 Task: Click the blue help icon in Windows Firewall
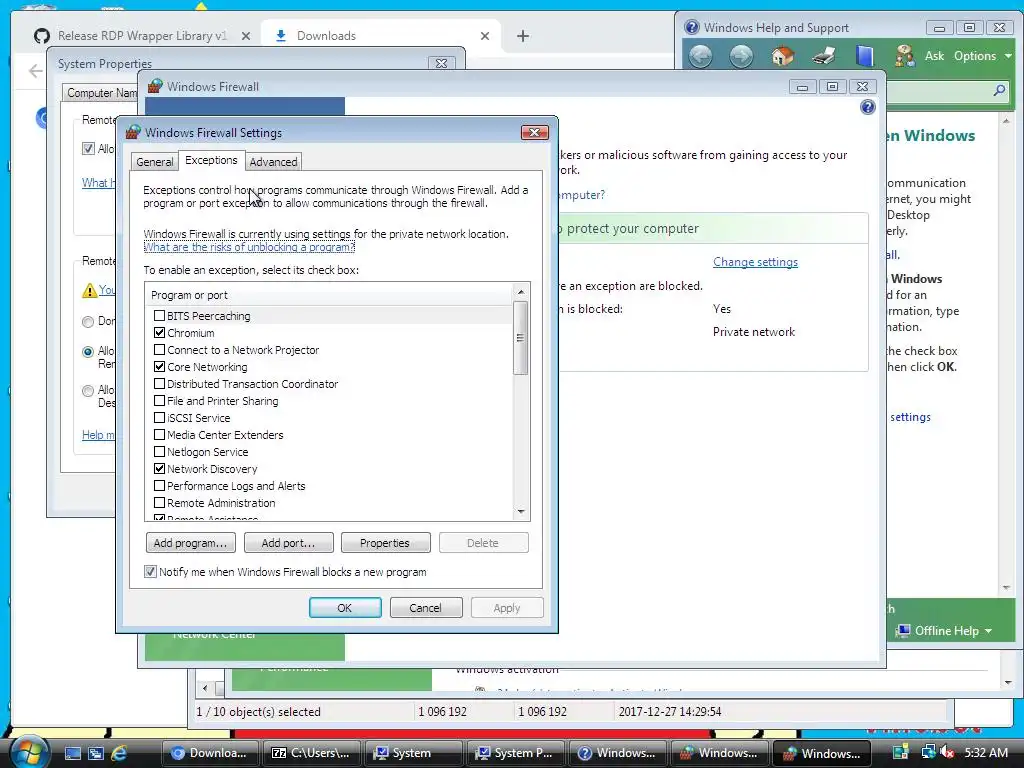(867, 107)
